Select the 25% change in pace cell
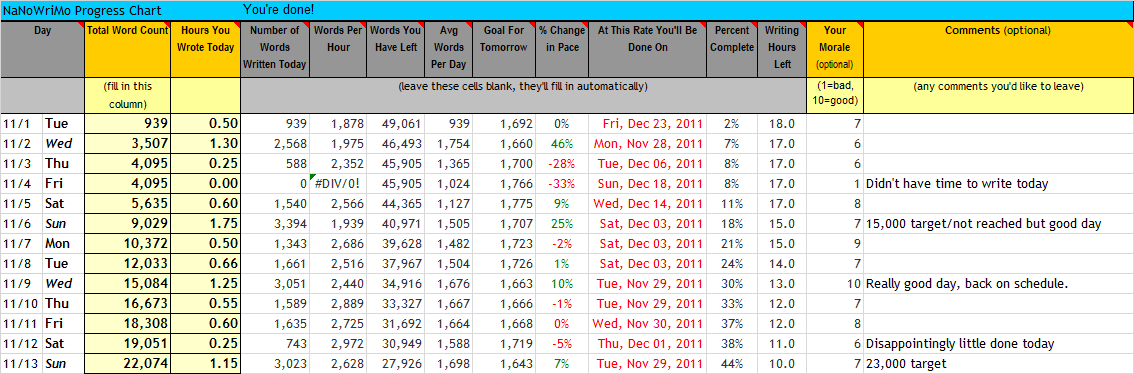This screenshot has width=1134, height=374. (x=562, y=224)
